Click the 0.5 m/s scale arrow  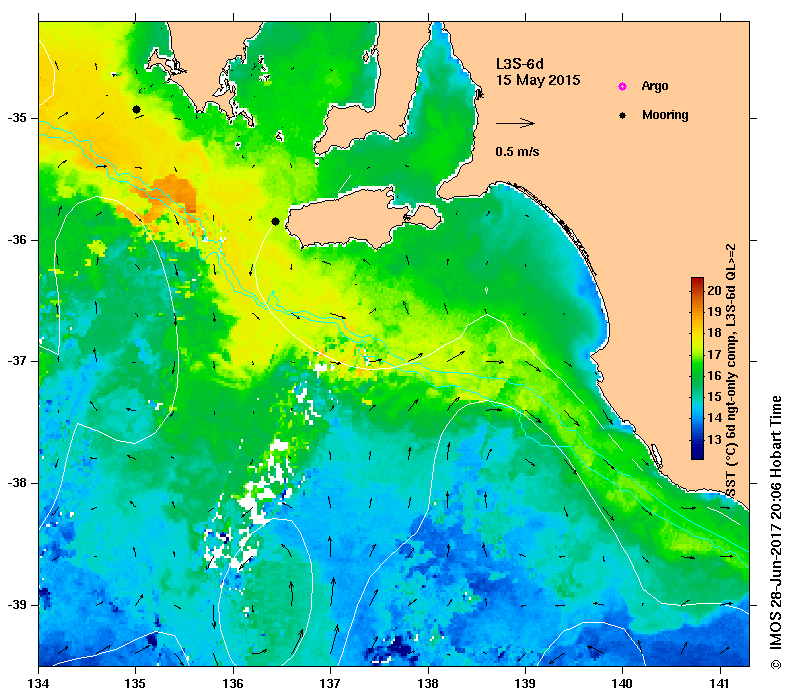515,123
